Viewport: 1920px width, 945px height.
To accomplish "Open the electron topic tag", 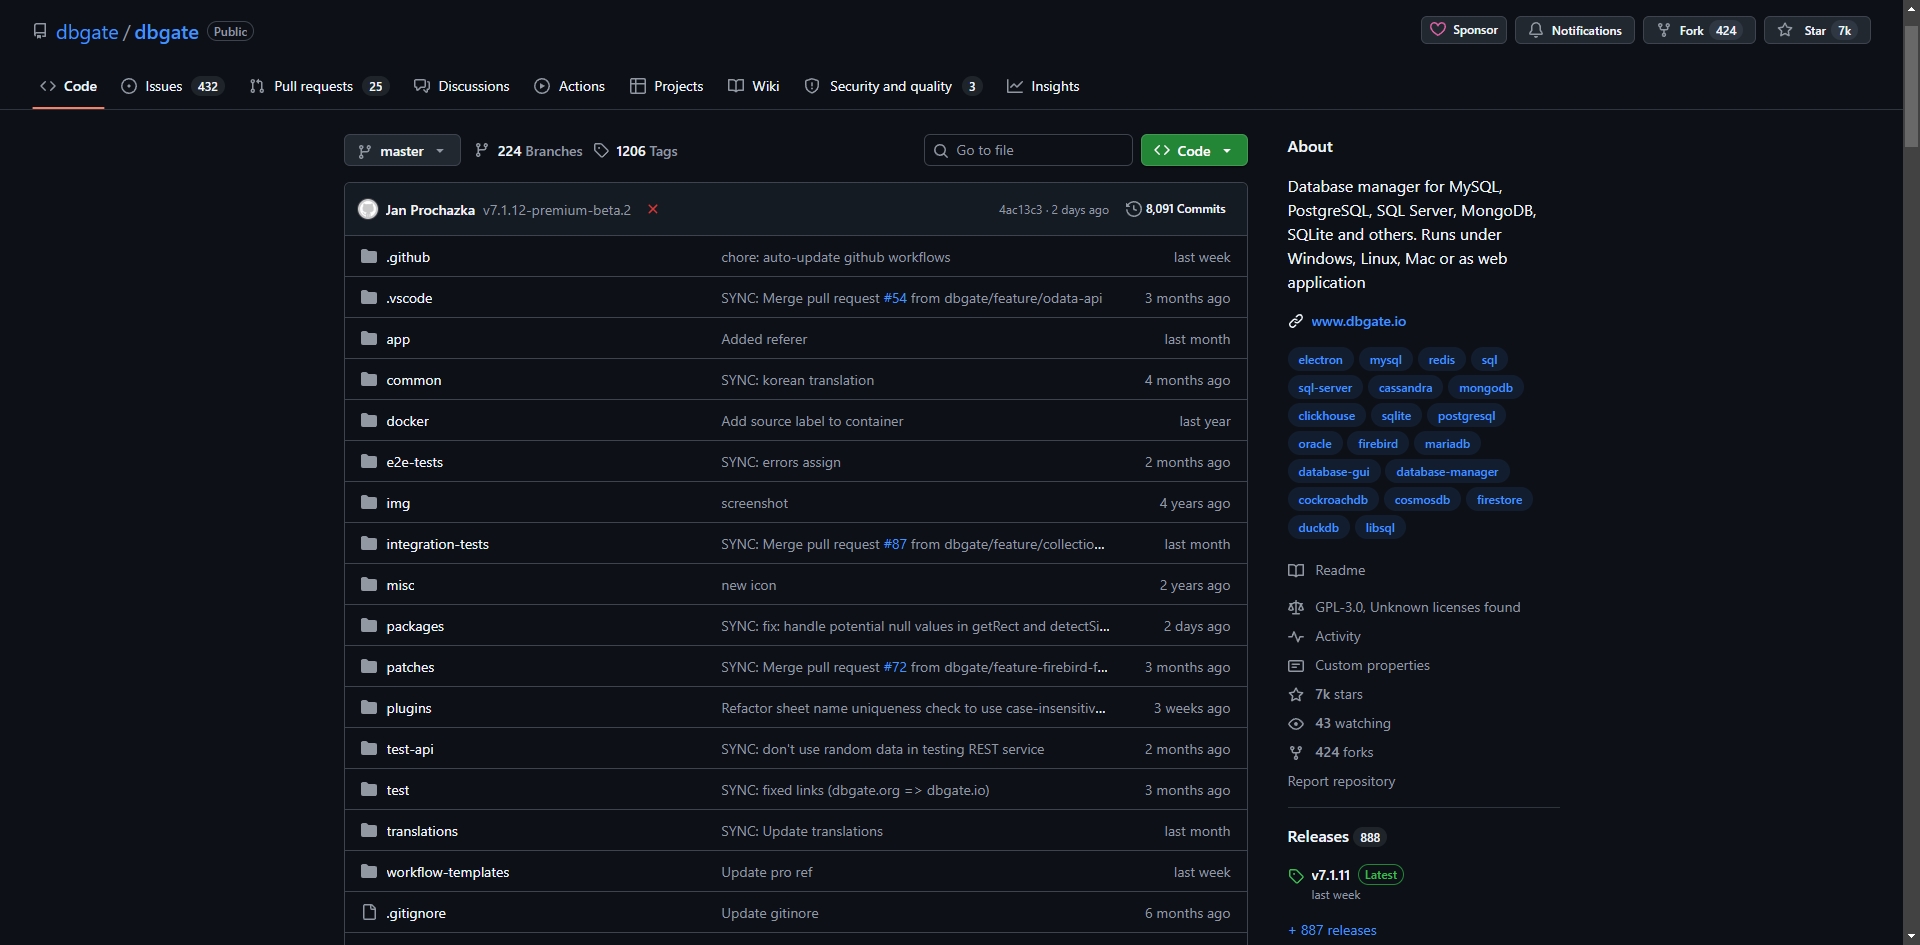I will pos(1320,359).
